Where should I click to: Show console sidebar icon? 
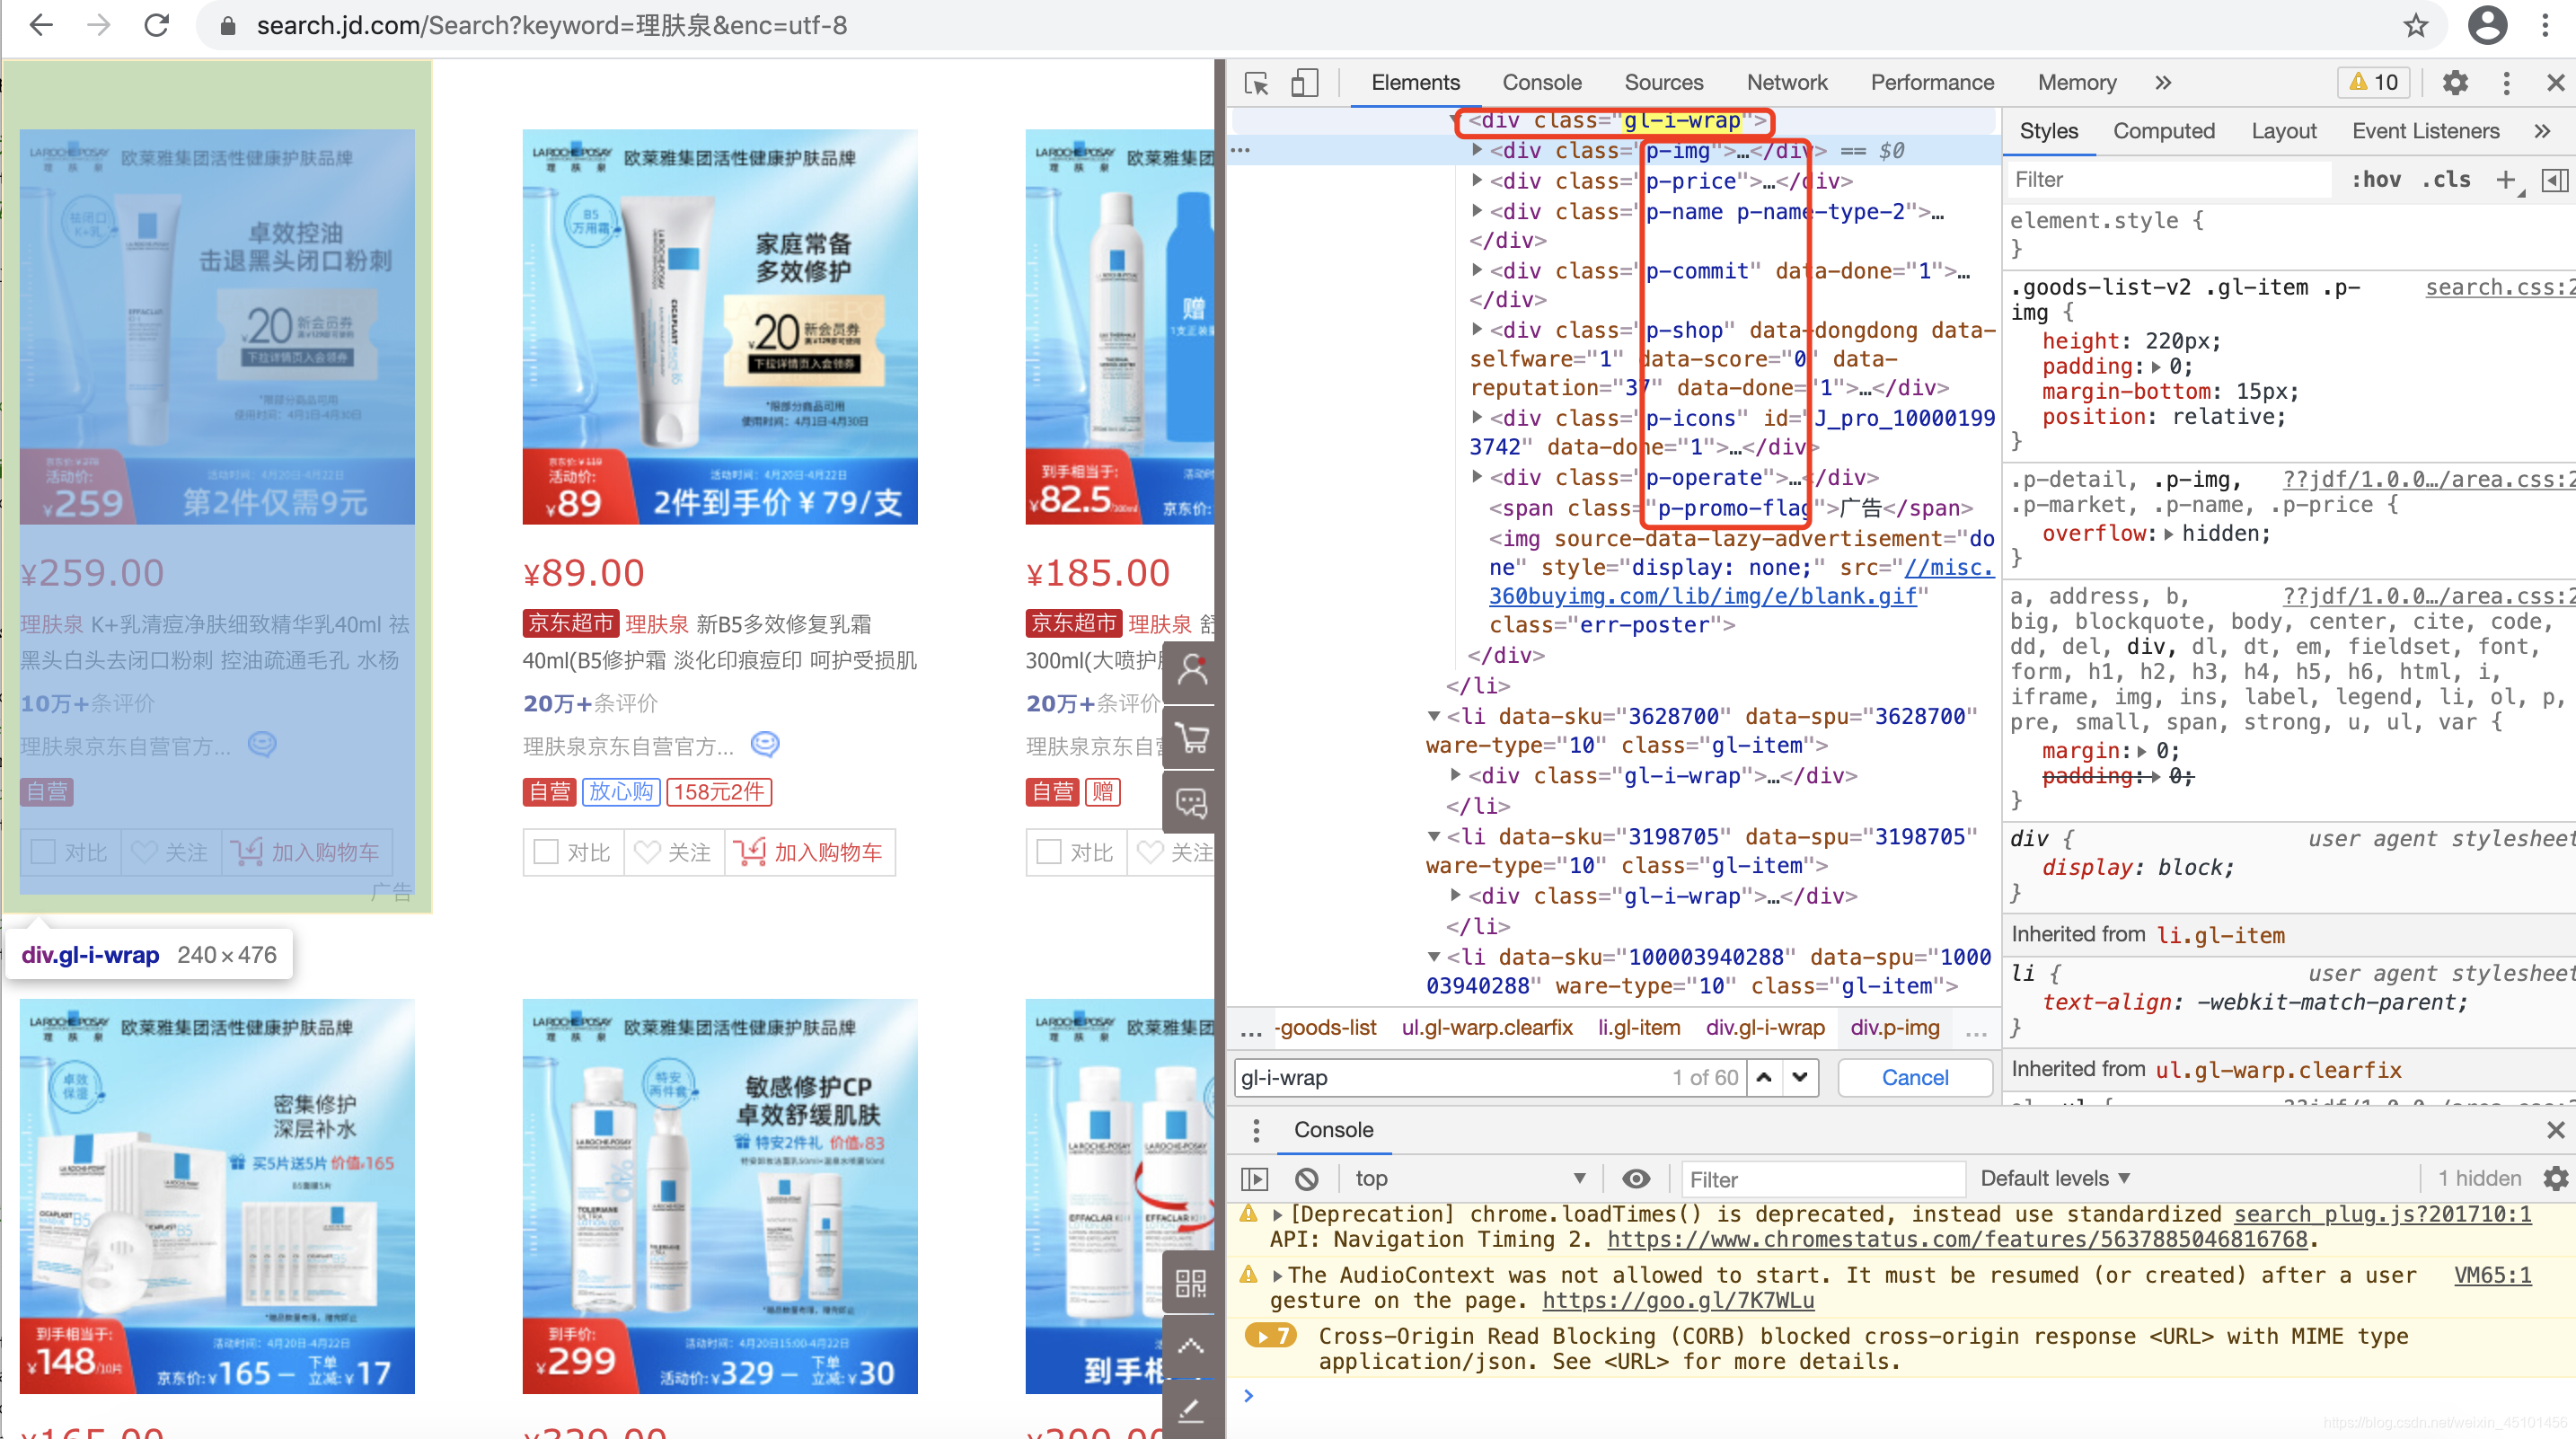1254,1179
